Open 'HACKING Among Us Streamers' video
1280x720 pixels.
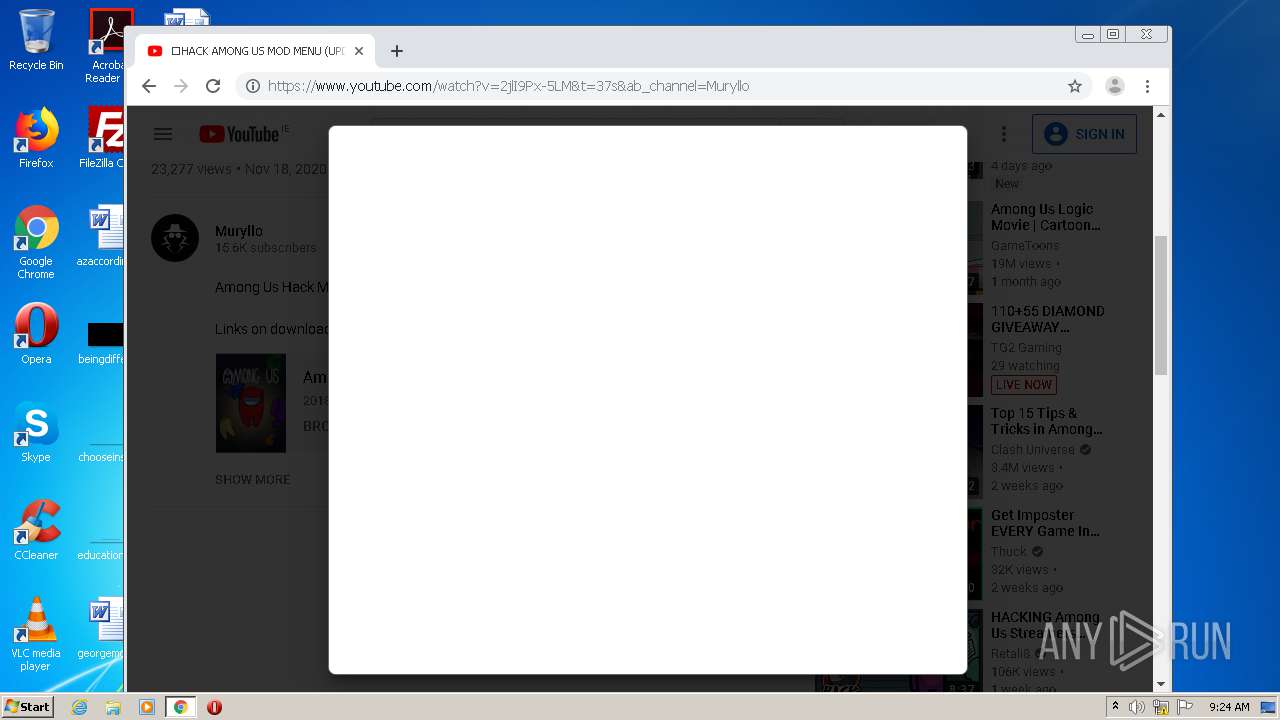pyautogui.click(x=1045, y=625)
